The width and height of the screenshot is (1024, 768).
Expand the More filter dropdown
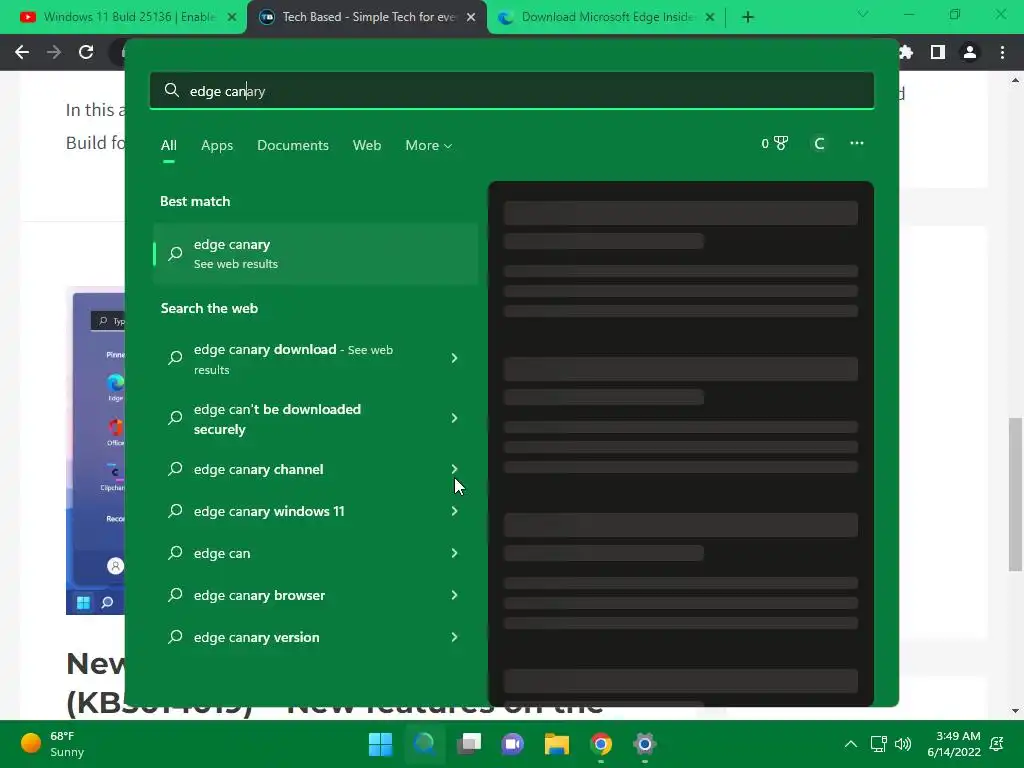coord(428,146)
